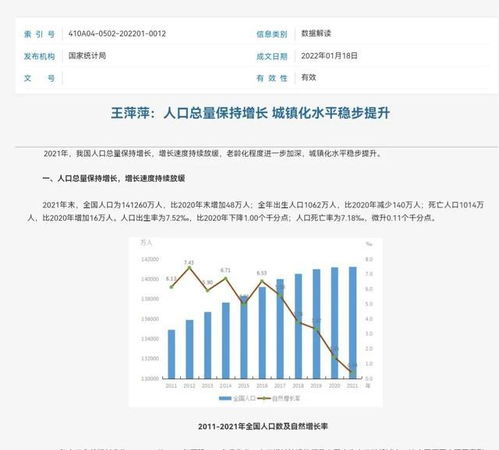Click the 8.0 value on right axis
This screenshot has height=450, width=499.
click(369, 259)
